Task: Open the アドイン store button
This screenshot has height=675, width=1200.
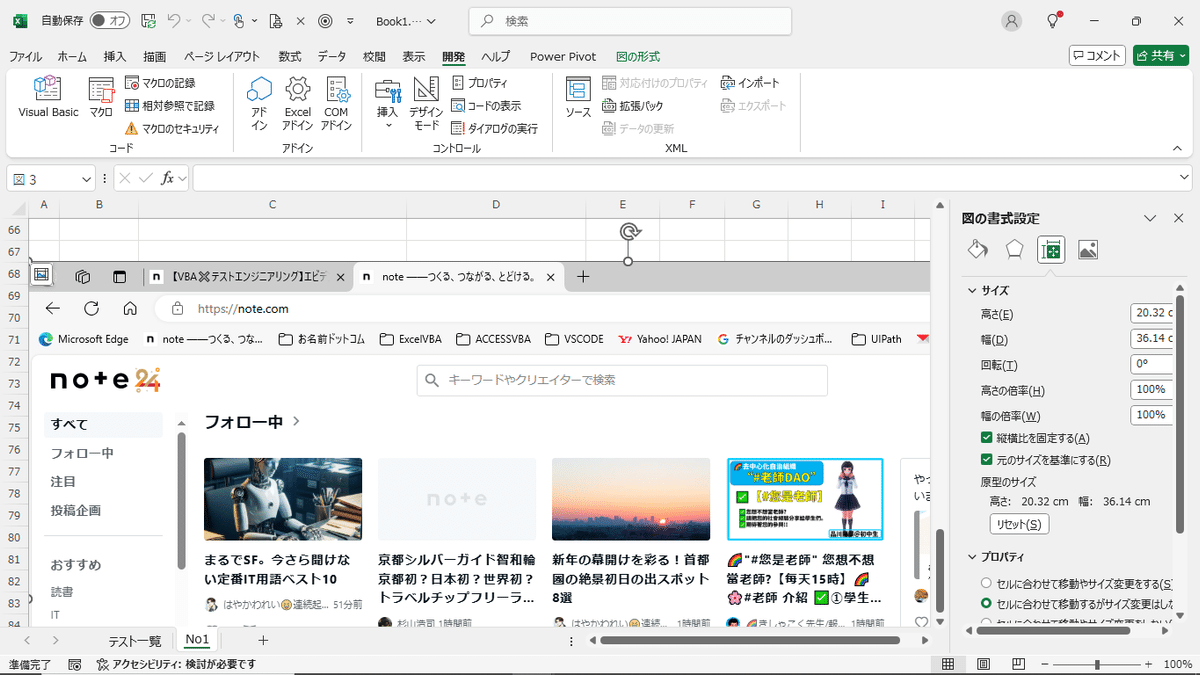Action: coord(259,104)
